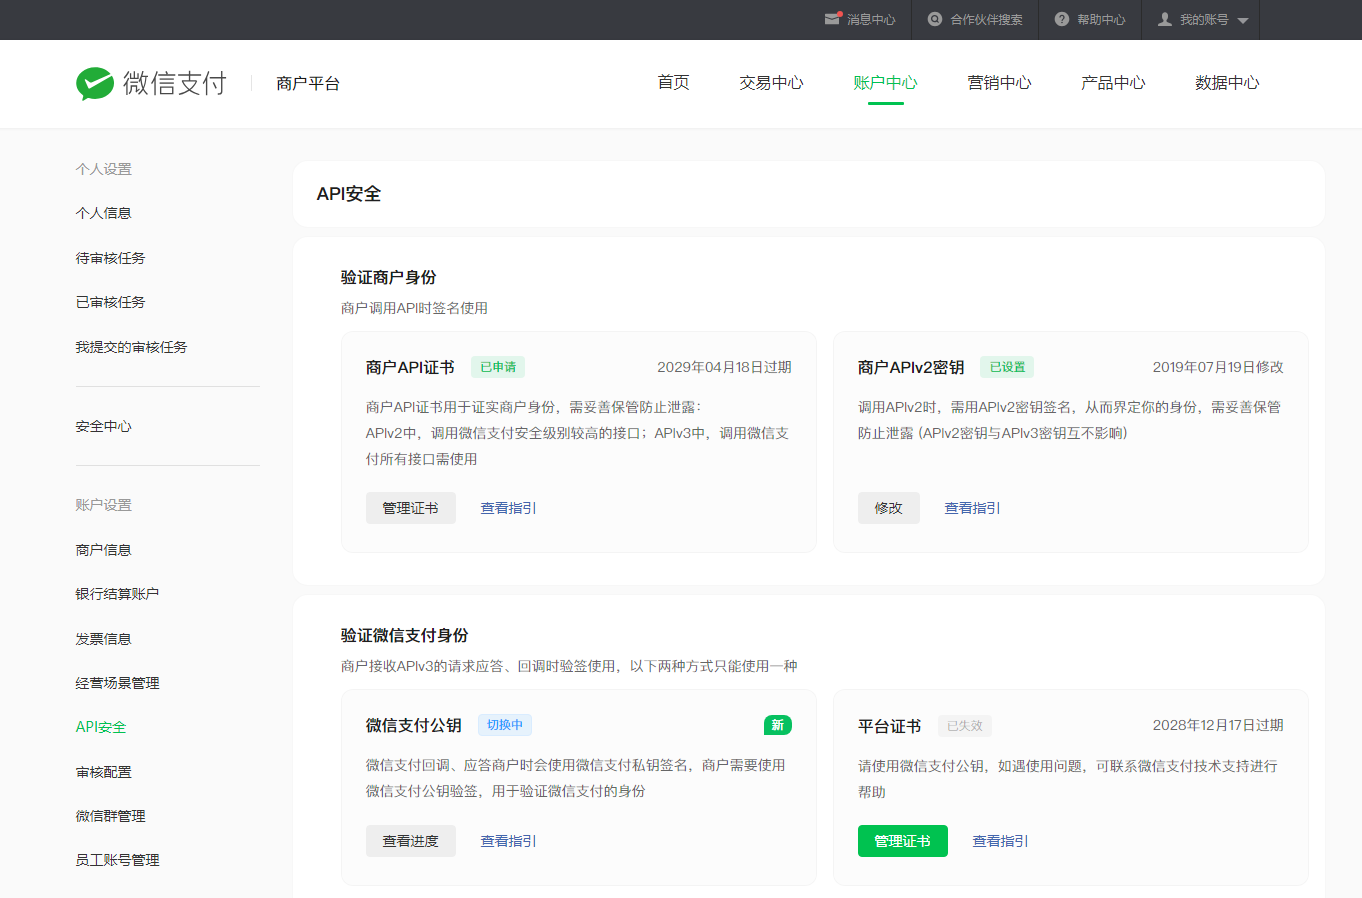This screenshot has width=1362, height=898.
Task: Open 员工账号管理 in the sidebar
Action: click(118, 860)
